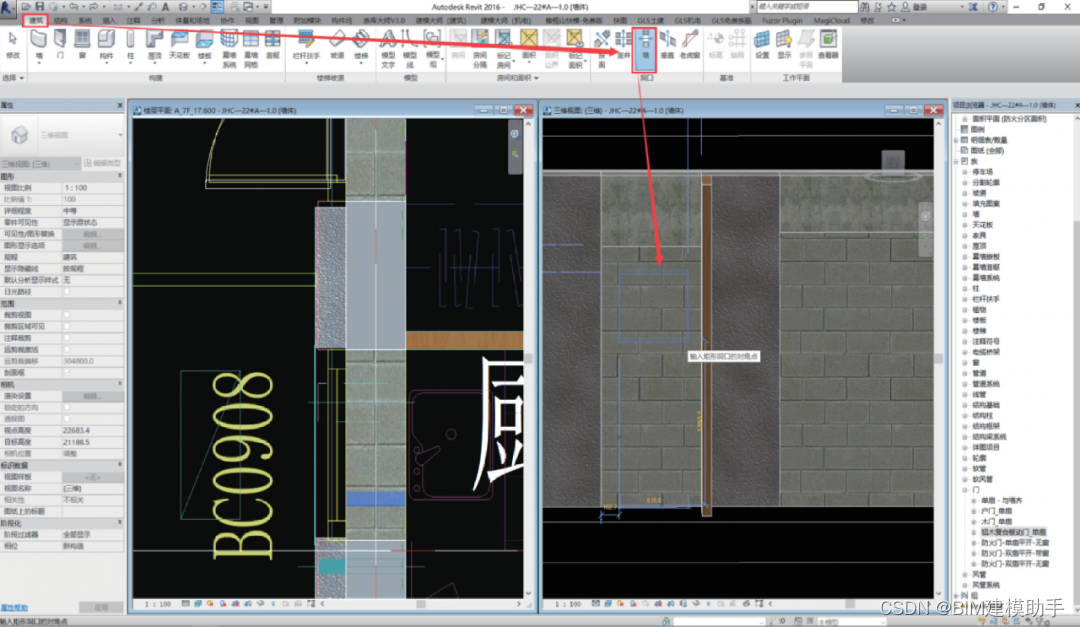Select the 竖梃 (Mullion) tool
The height and width of the screenshot is (627, 1080).
[273, 45]
